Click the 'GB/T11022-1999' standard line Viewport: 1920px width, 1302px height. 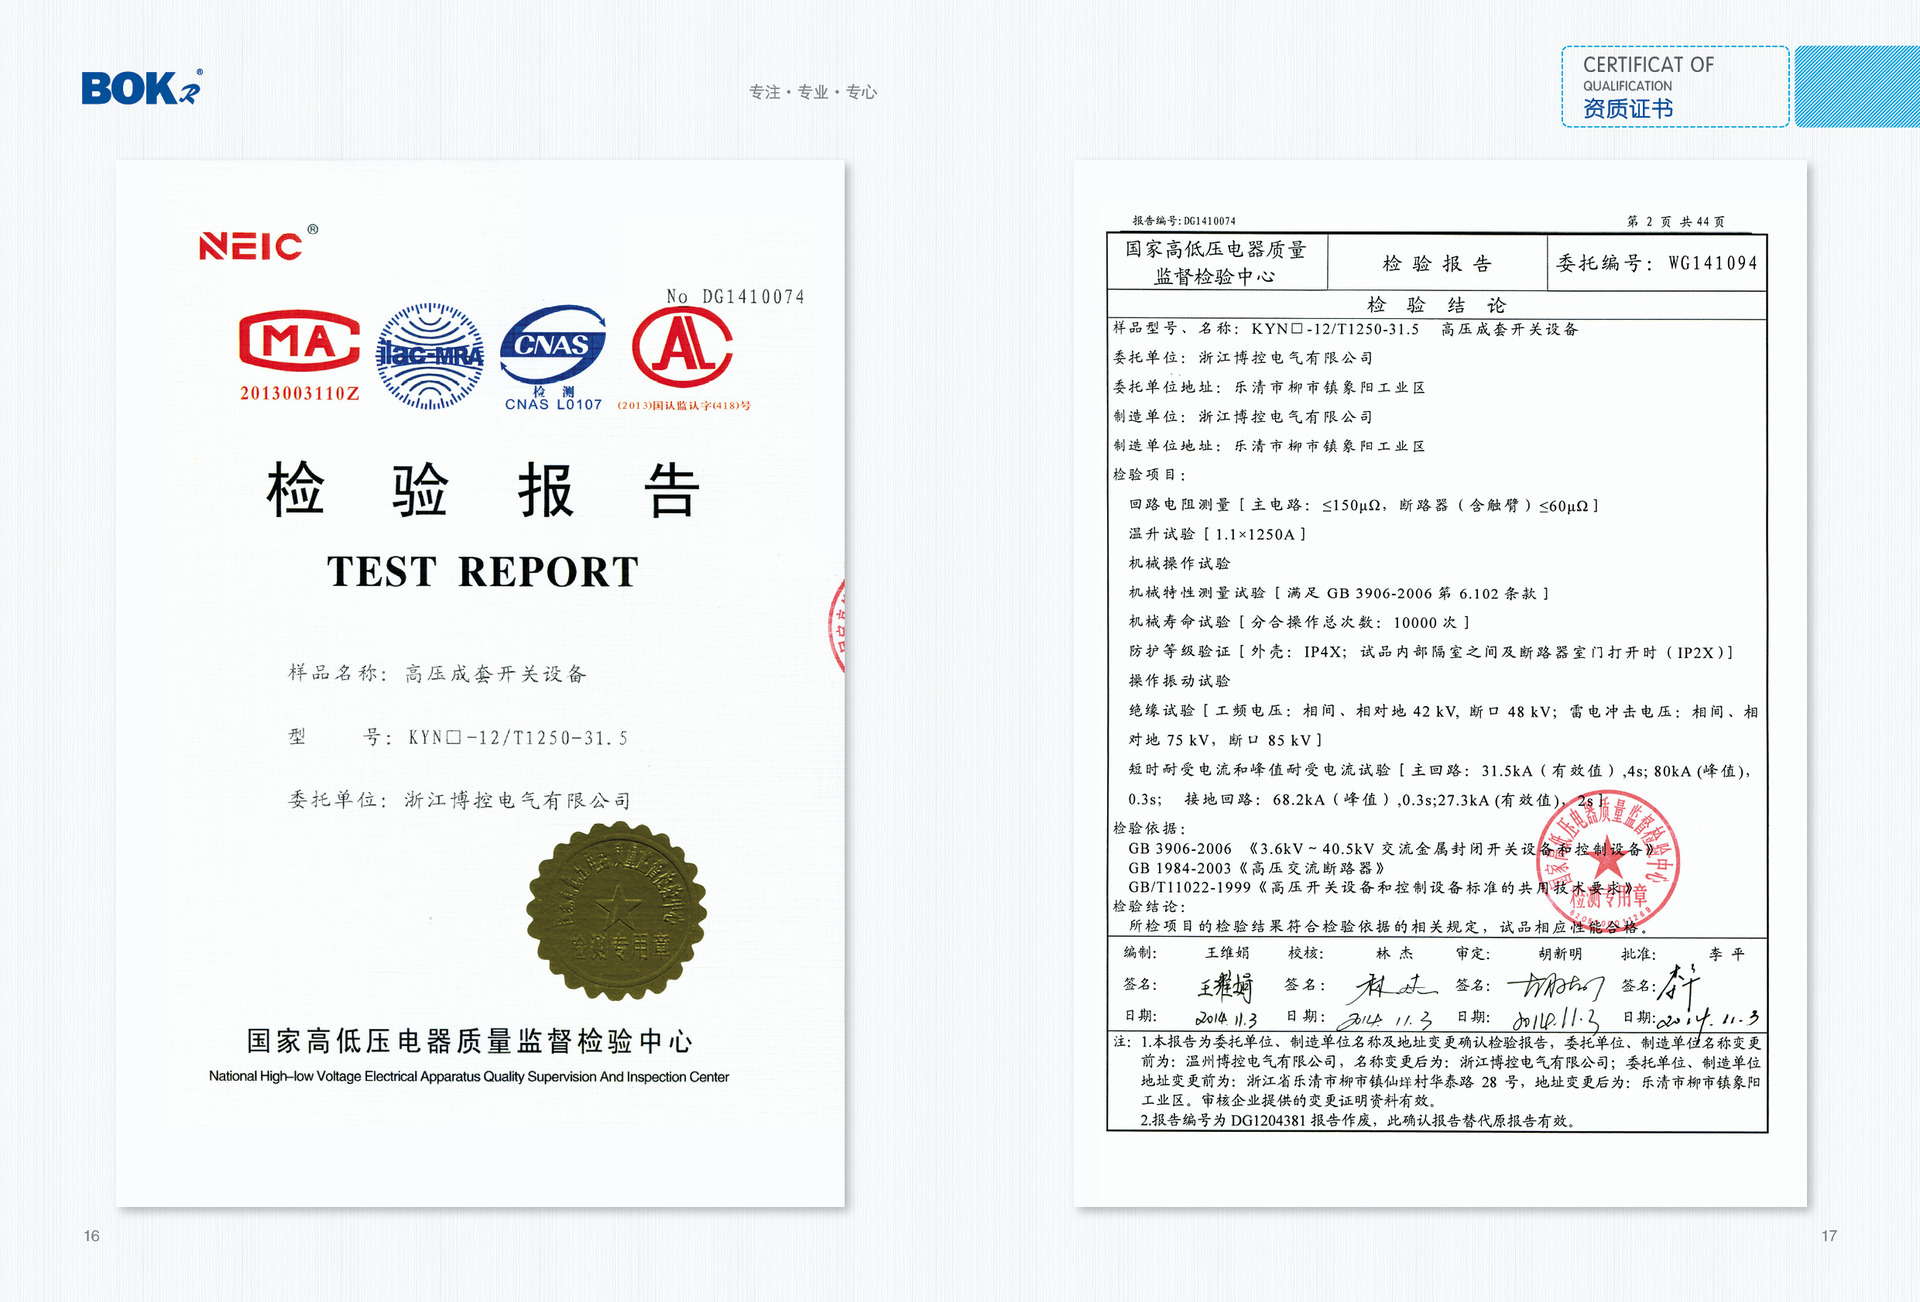tap(1380, 887)
